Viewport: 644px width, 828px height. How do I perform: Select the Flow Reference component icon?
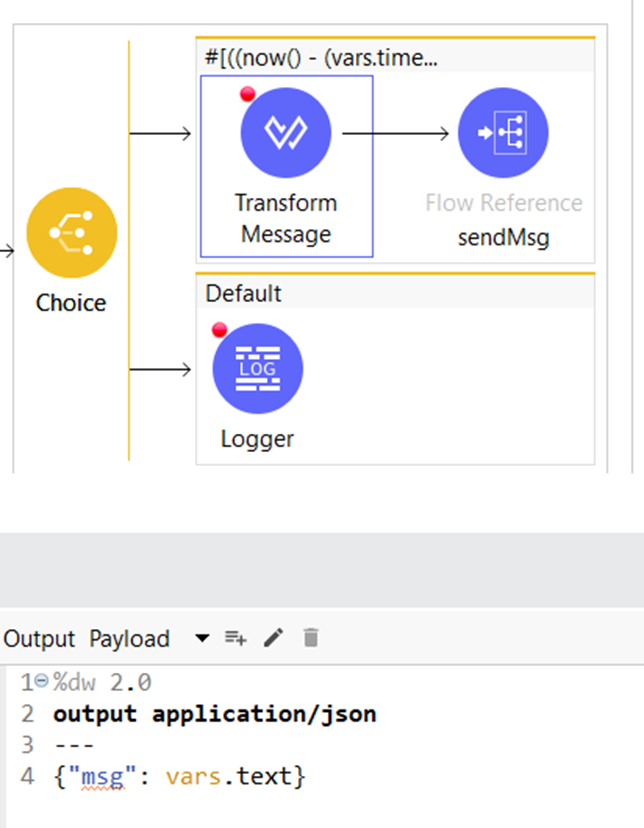tap(503, 133)
